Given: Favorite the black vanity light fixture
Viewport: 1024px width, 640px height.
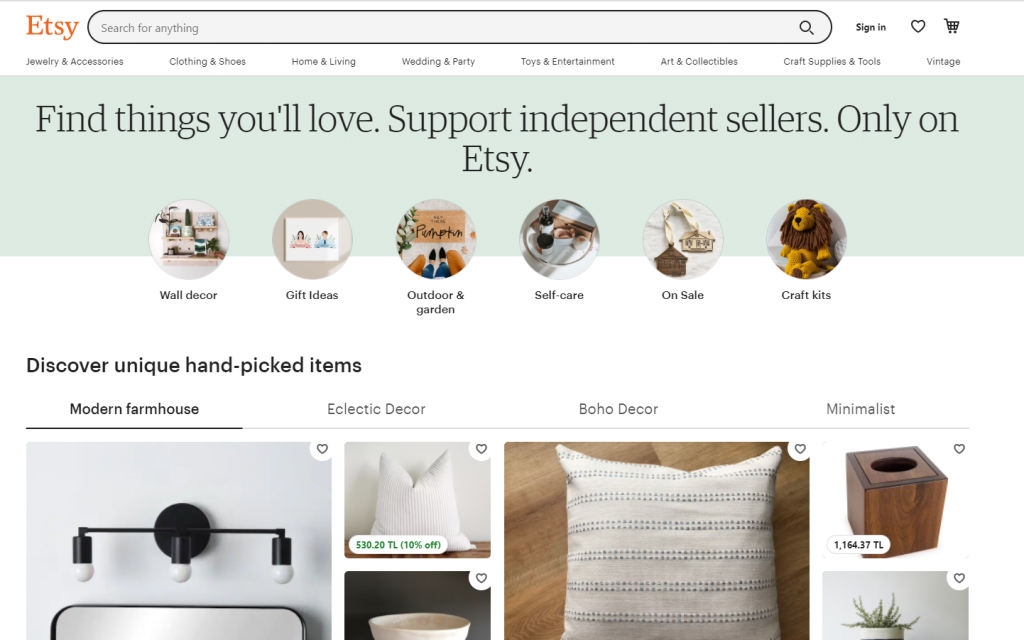Looking at the screenshot, I should (x=322, y=449).
